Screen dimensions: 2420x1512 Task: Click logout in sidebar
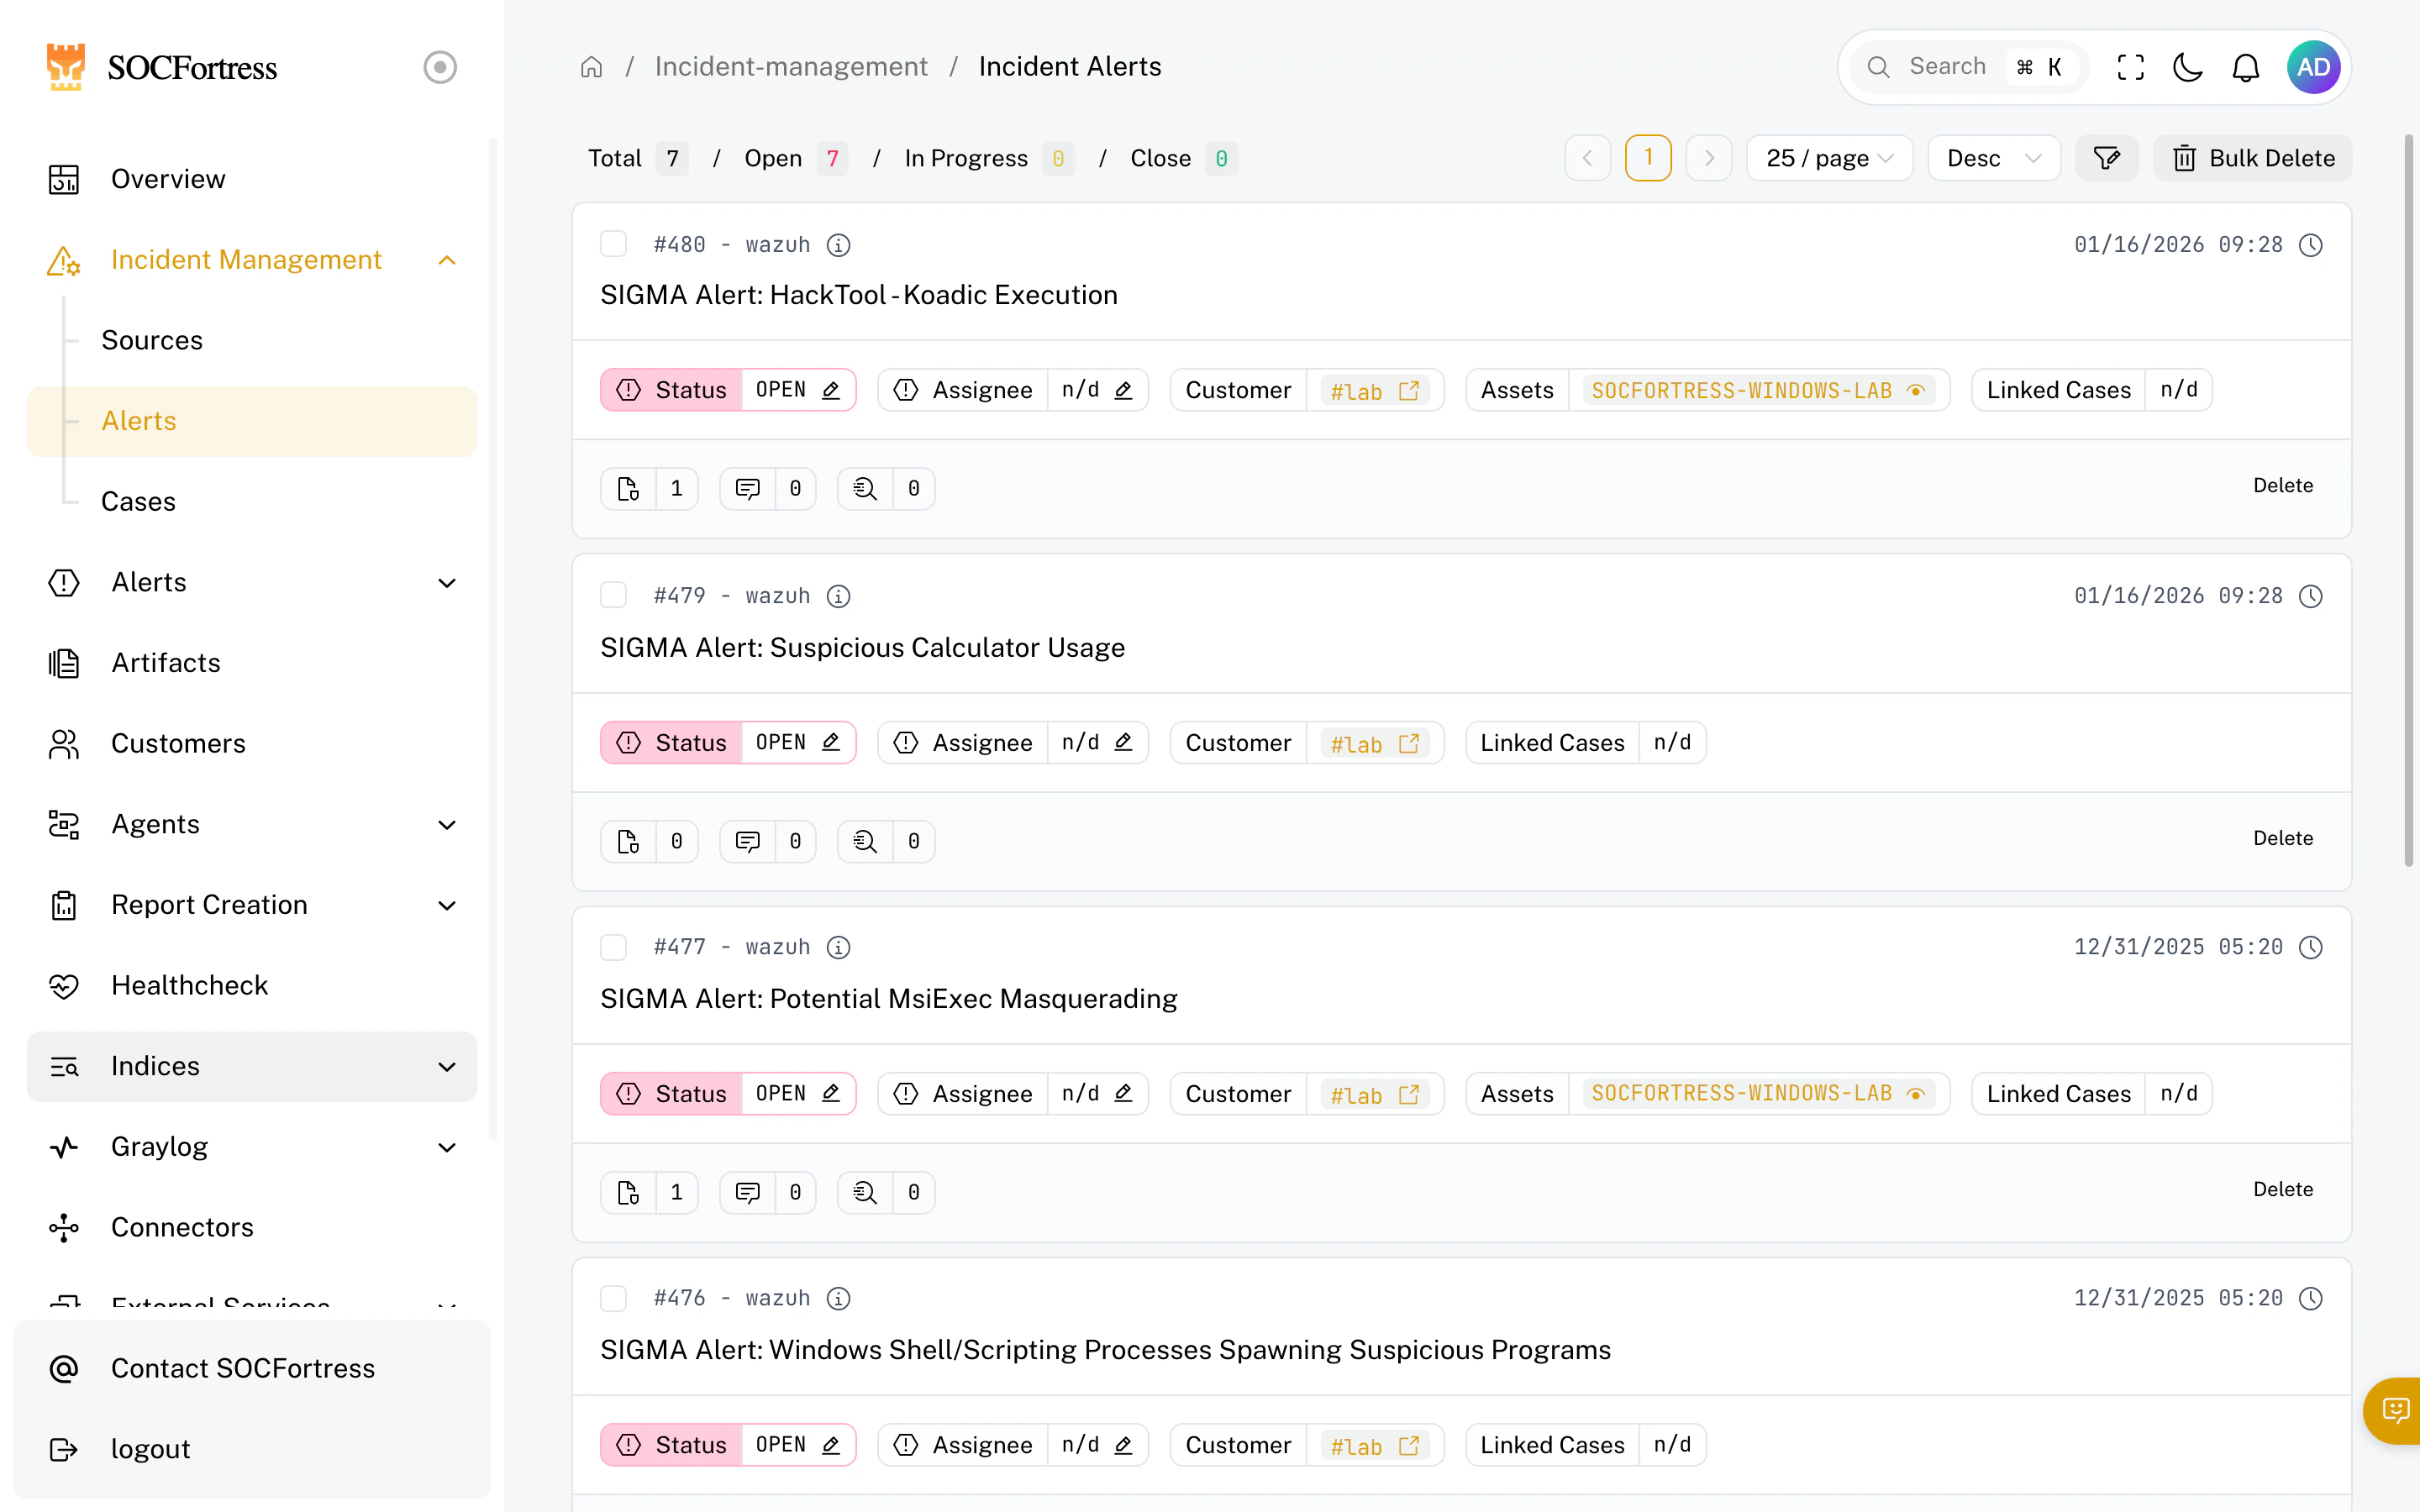[x=252, y=1450]
